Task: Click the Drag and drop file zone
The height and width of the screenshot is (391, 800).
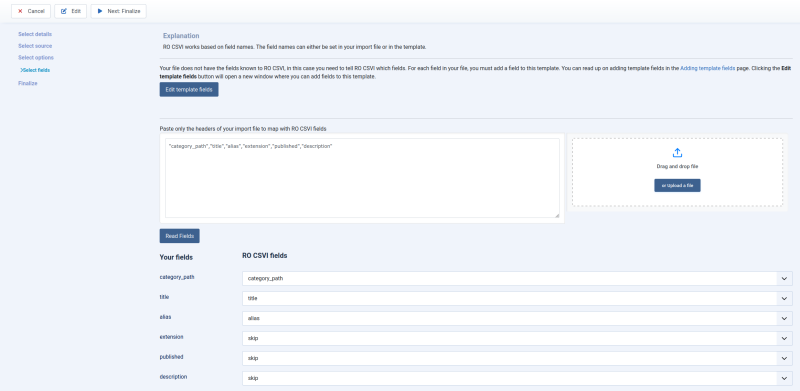Action: [678, 173]
